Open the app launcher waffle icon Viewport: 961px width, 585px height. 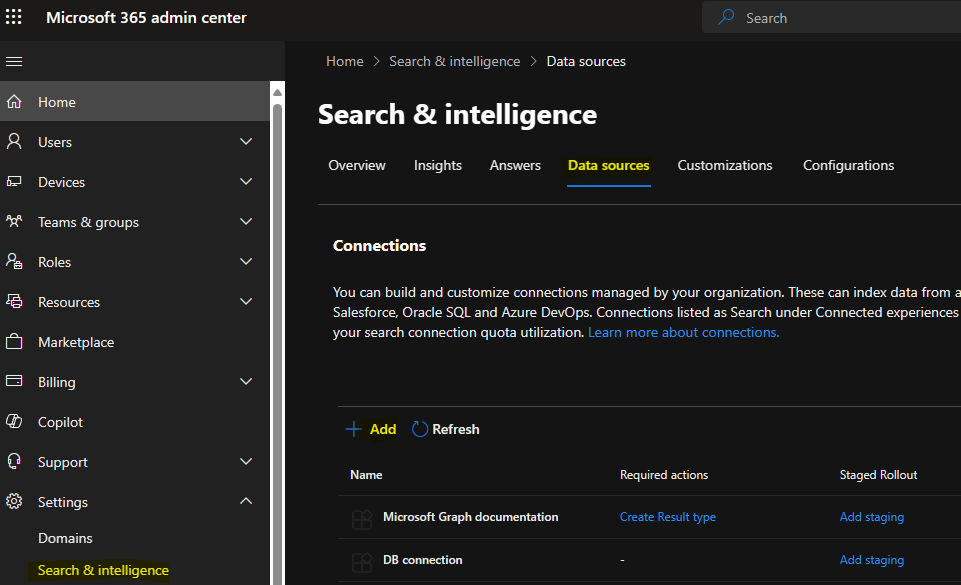(x=13, y=17)
